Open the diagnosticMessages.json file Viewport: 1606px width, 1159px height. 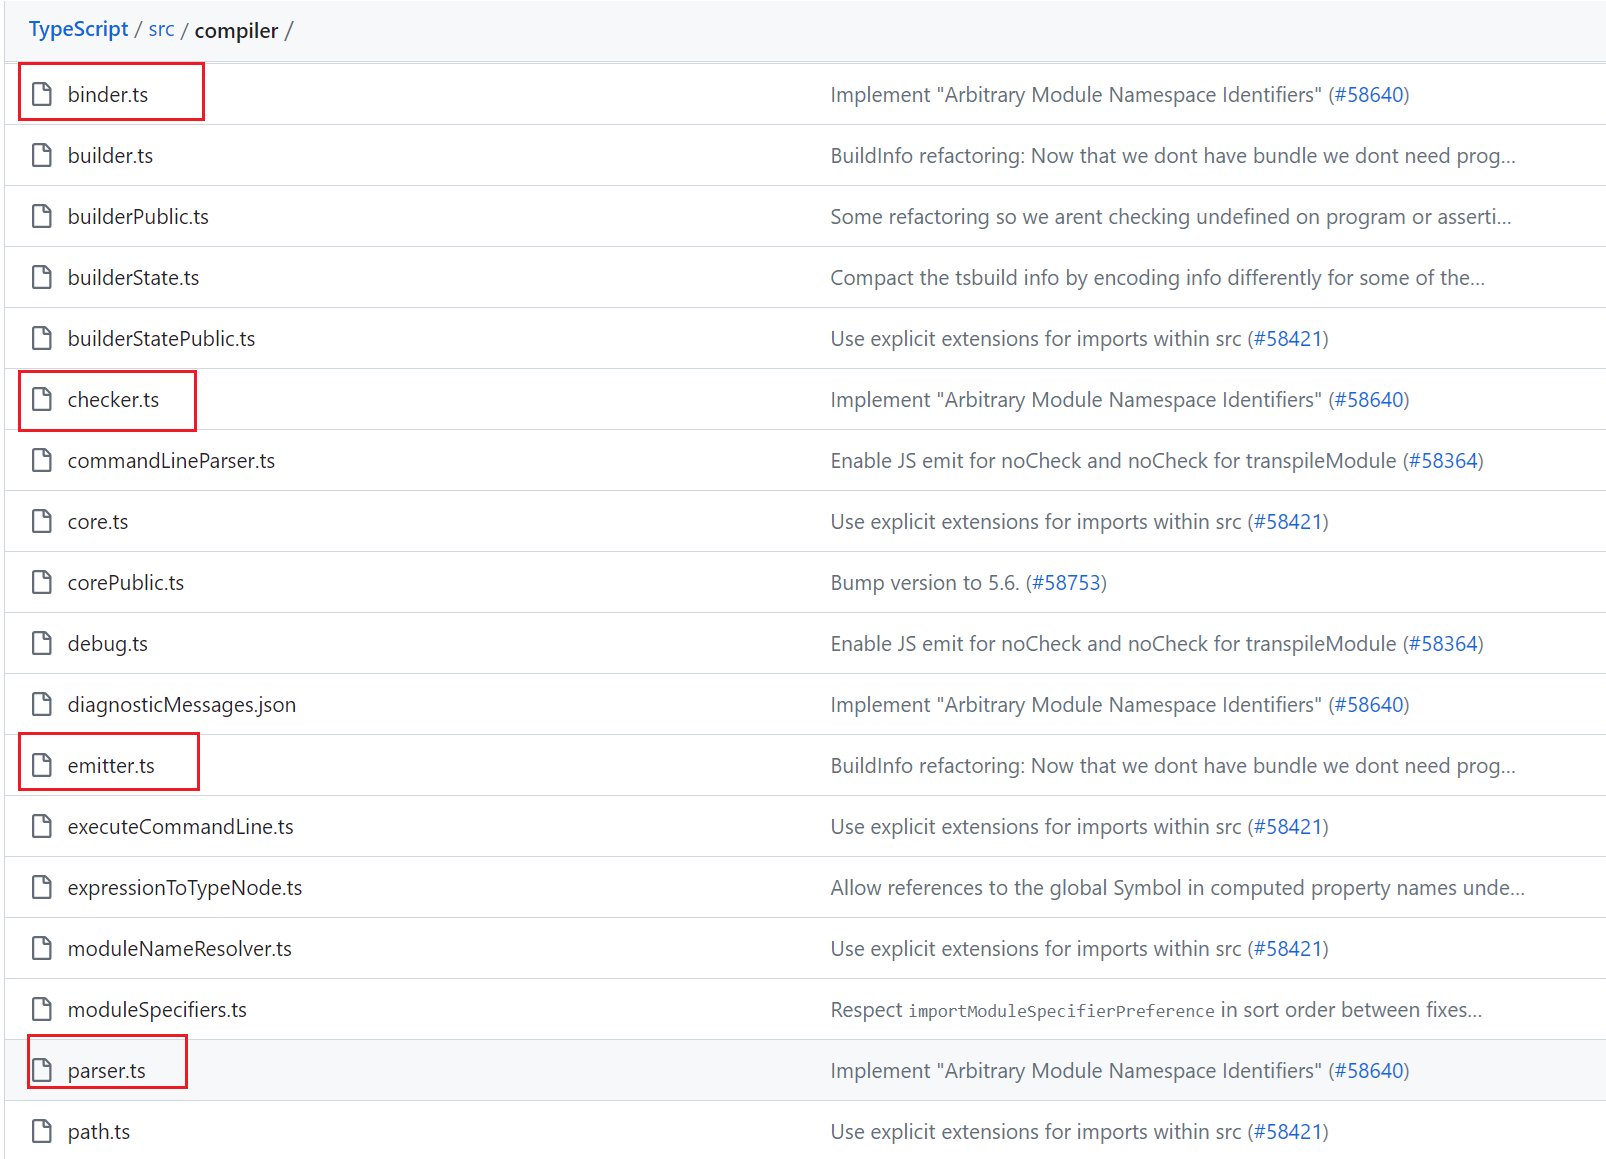tap(182, 704)
